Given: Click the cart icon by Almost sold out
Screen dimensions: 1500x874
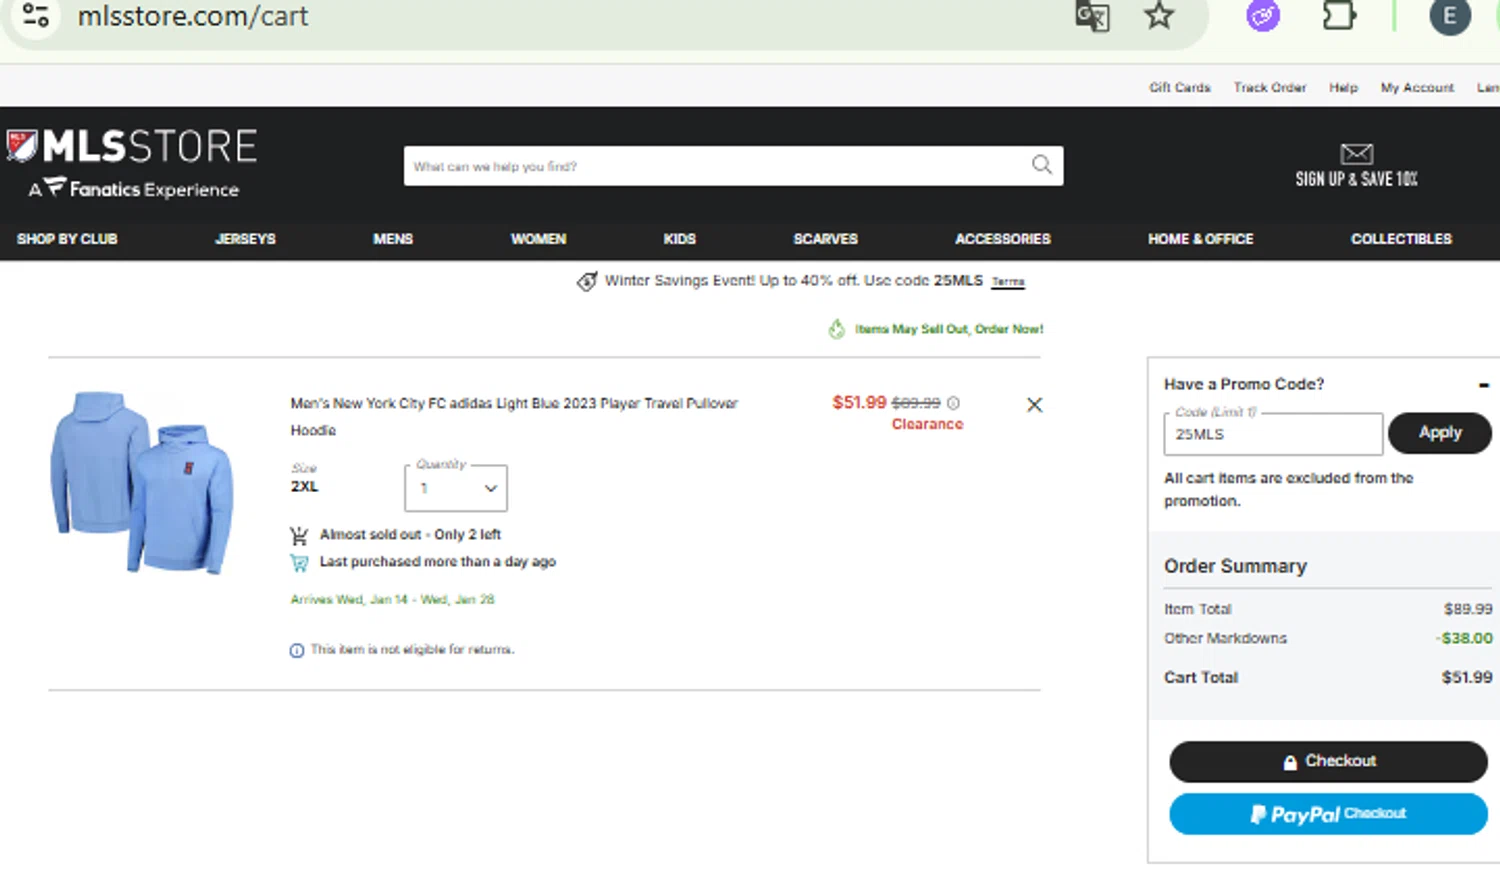Looking at the screenshot, I should pos(298,535).
